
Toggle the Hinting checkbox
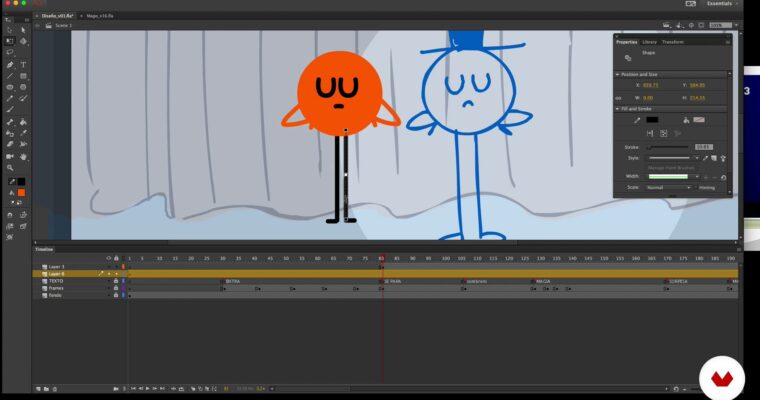point(696,188)
